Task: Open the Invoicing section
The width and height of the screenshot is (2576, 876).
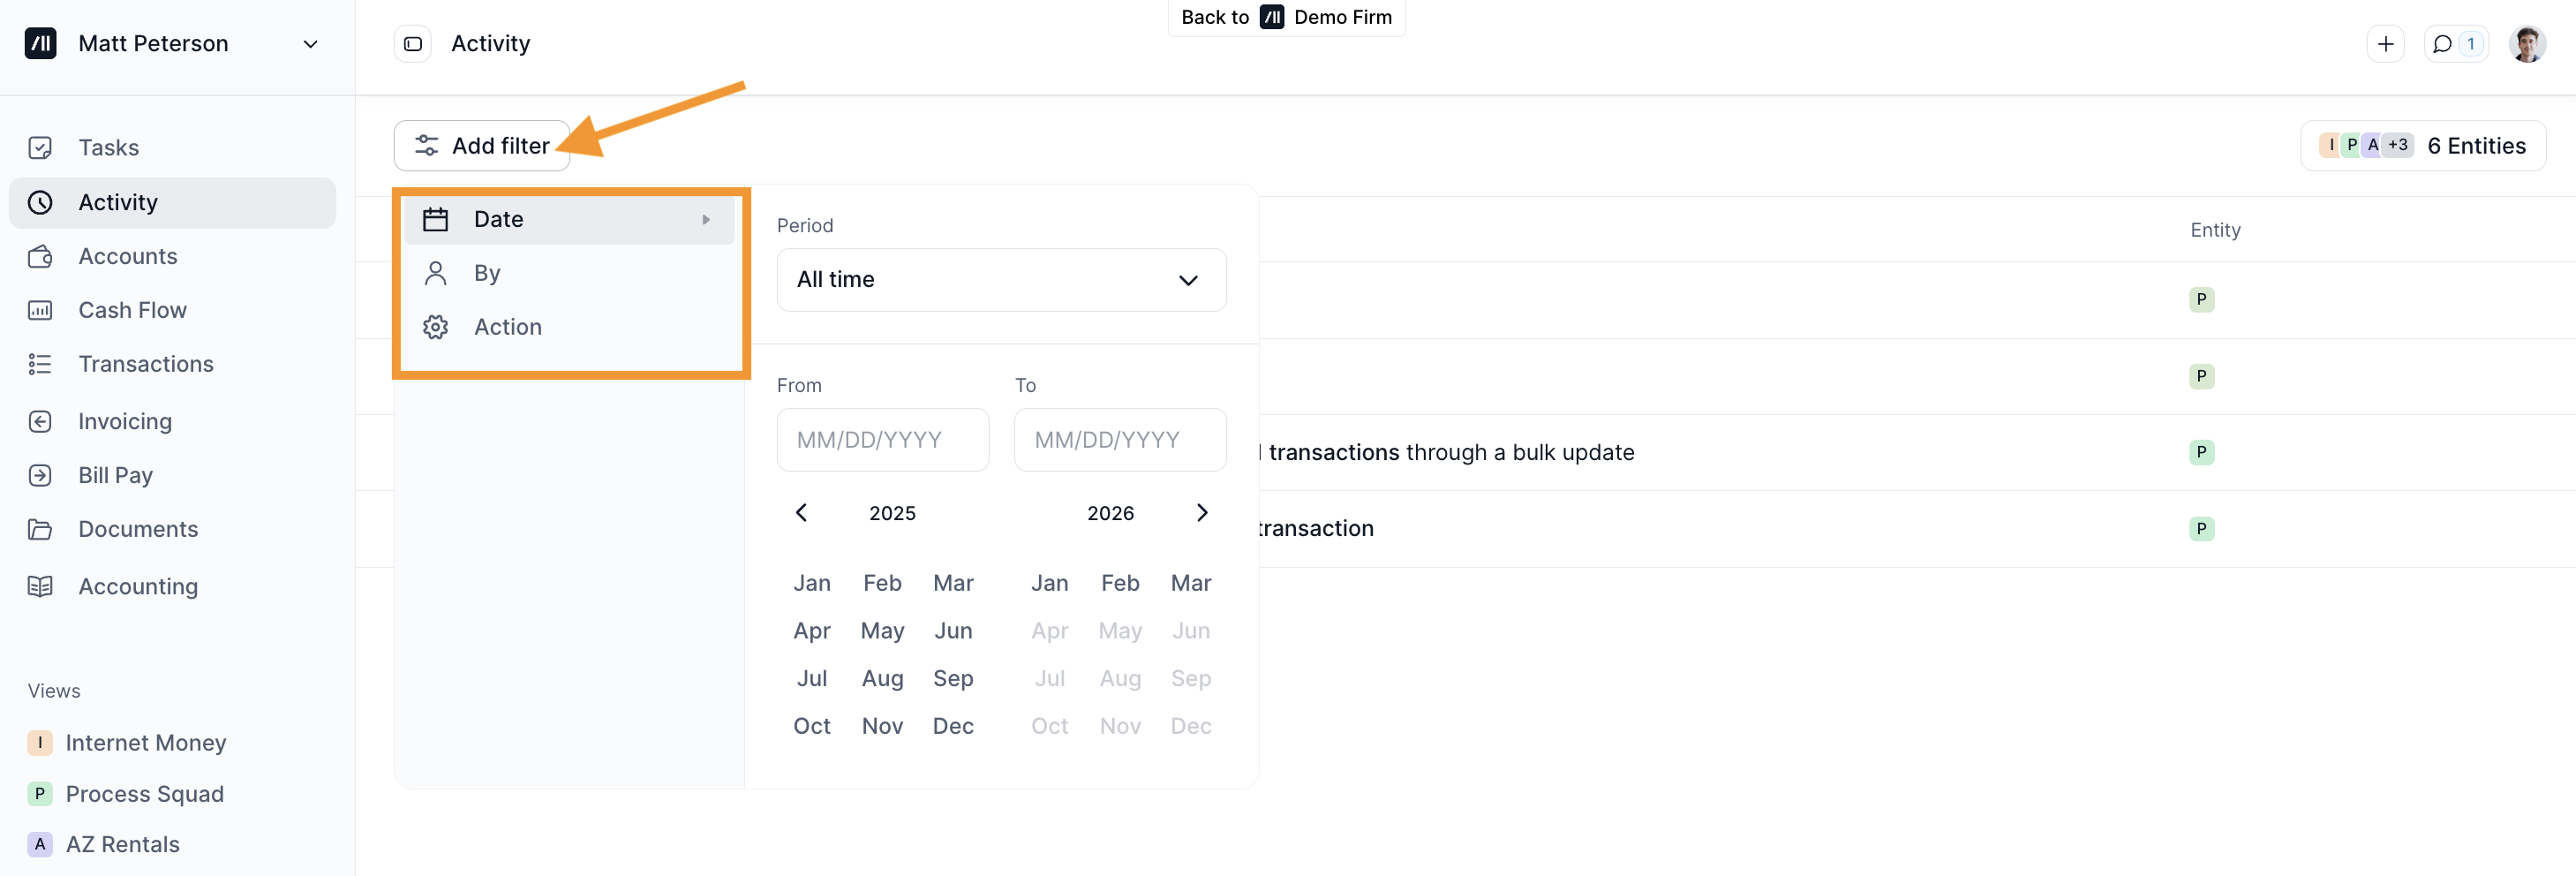Action: [x=124, y=421]
